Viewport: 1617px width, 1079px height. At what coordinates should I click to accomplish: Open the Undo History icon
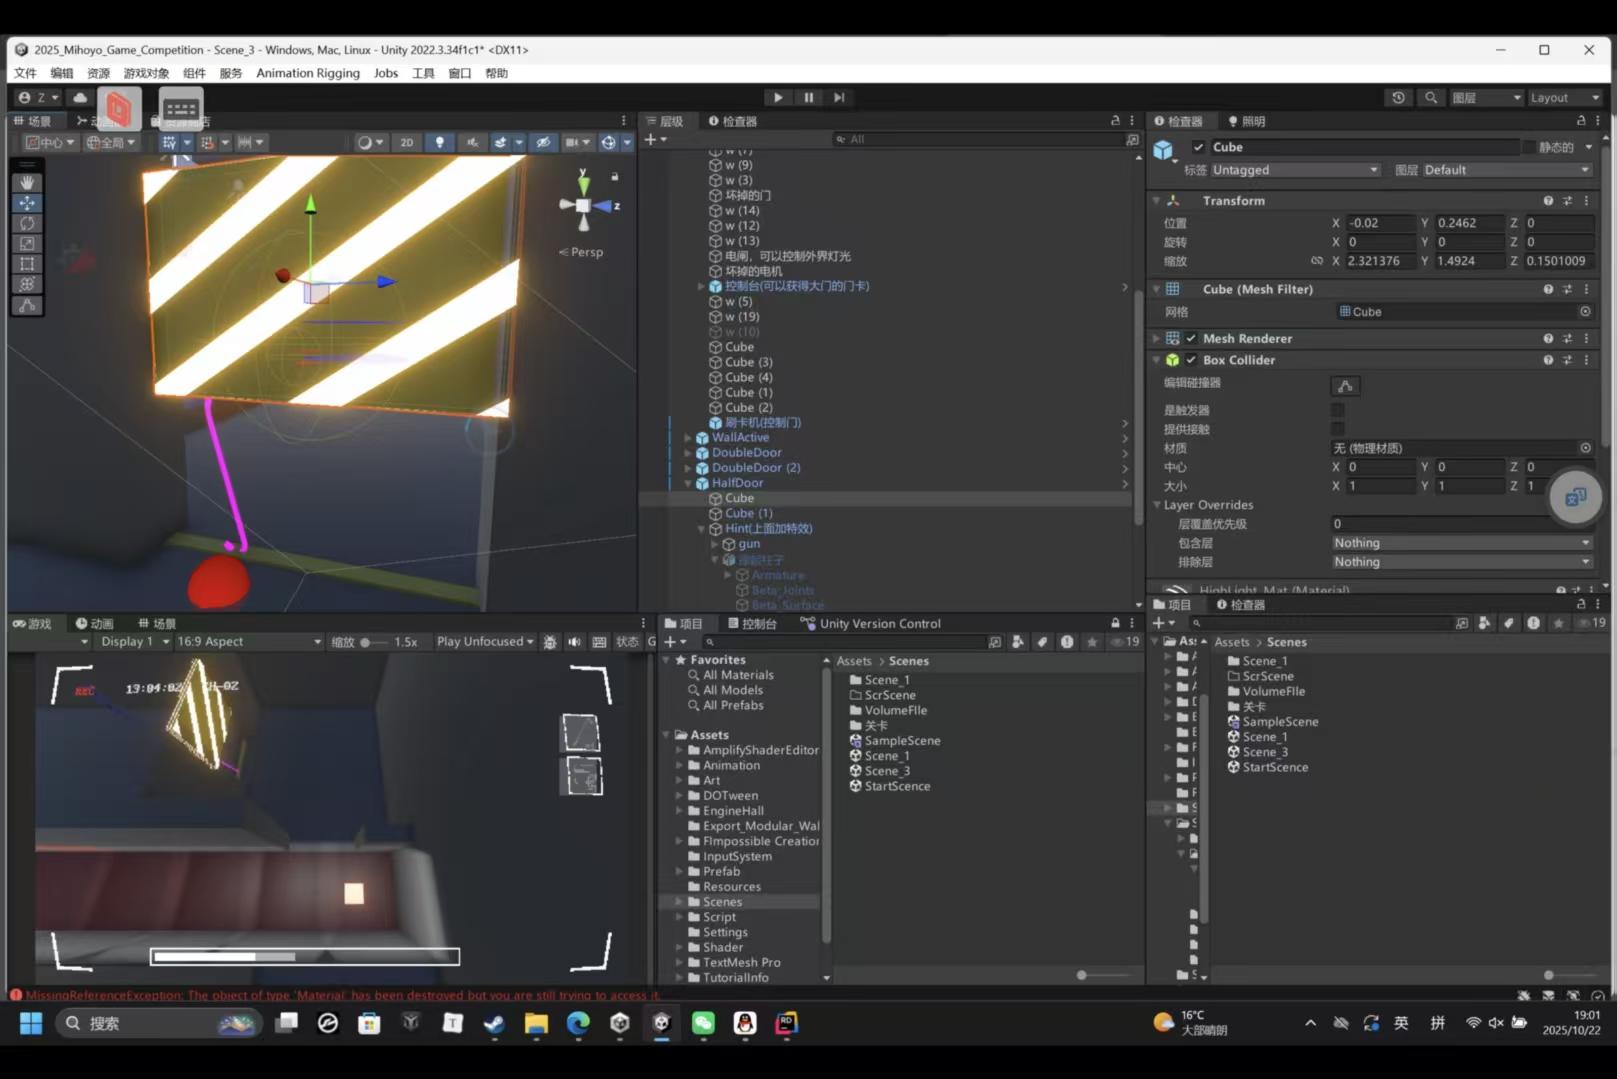(x=1398, y=97)
